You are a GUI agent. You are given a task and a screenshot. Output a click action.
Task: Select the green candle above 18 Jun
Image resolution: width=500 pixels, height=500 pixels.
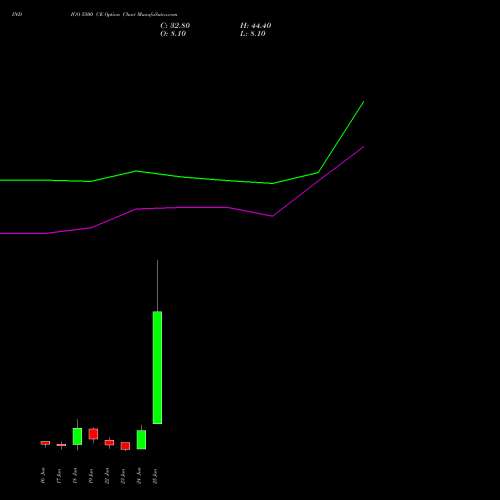point(77,436)
